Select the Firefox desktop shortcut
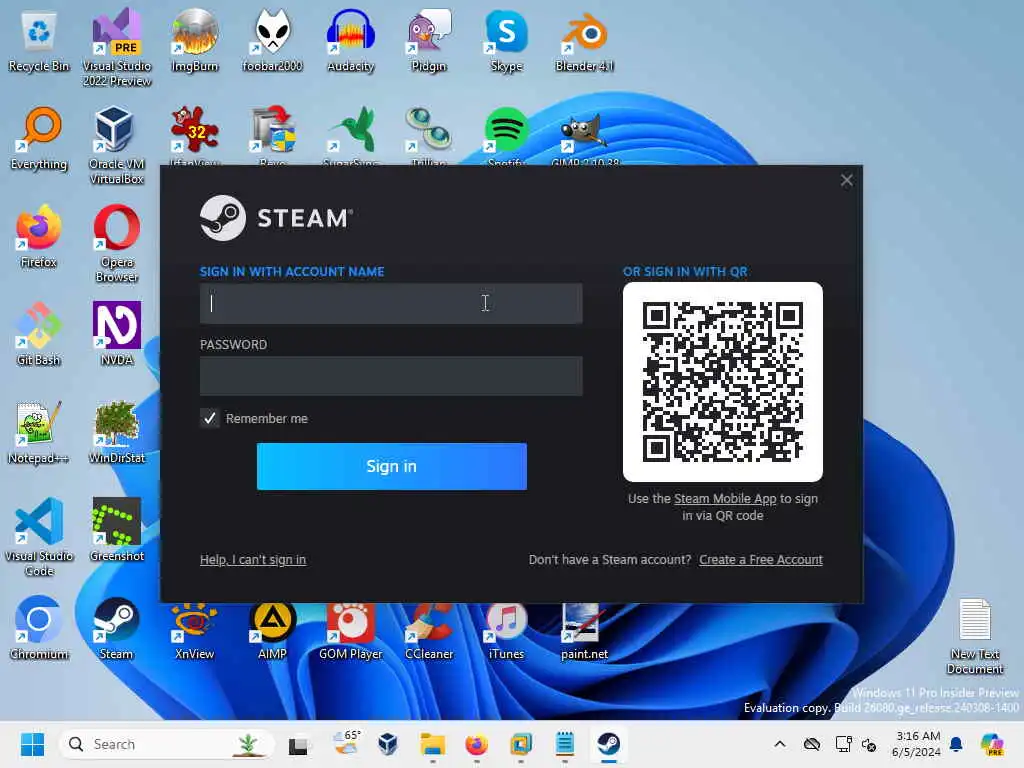Image resolution: width=1024 pixels, height=768 pixels. [x=39, y=236]
